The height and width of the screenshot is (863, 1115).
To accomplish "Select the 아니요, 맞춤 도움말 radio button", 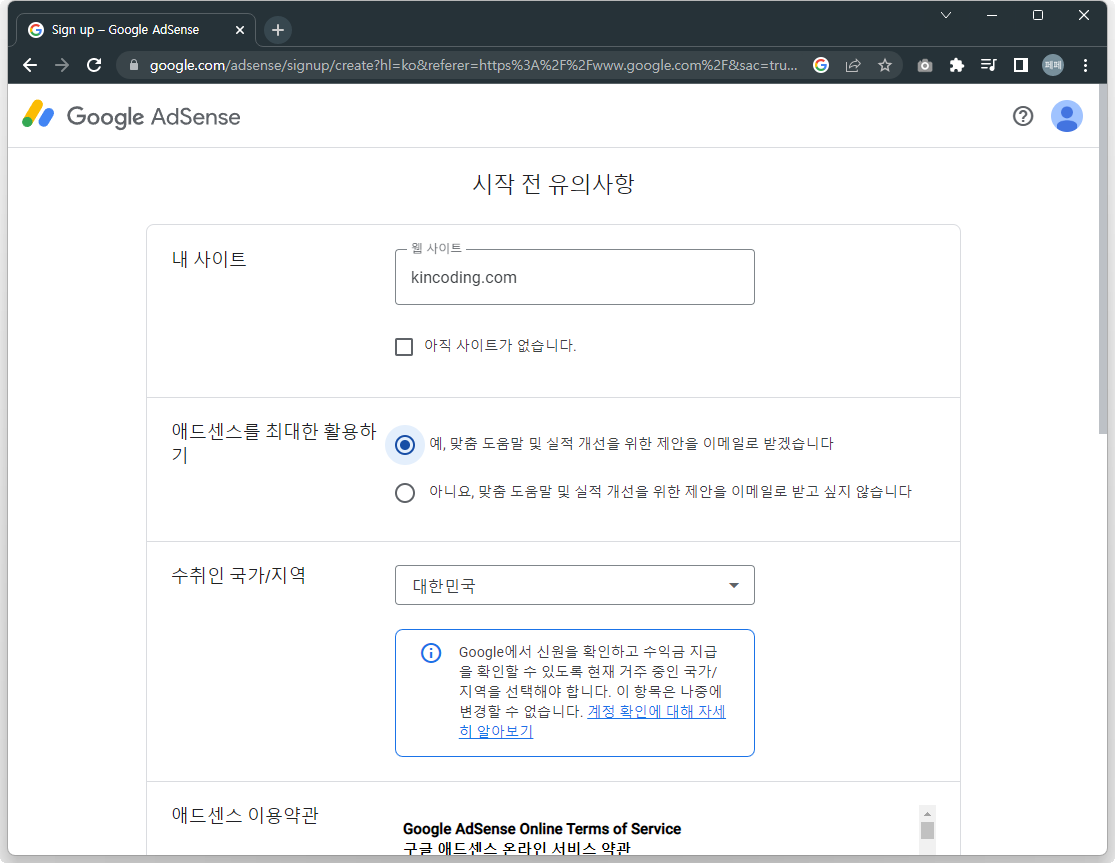I will pyautogui.click(x=405, y=493).
